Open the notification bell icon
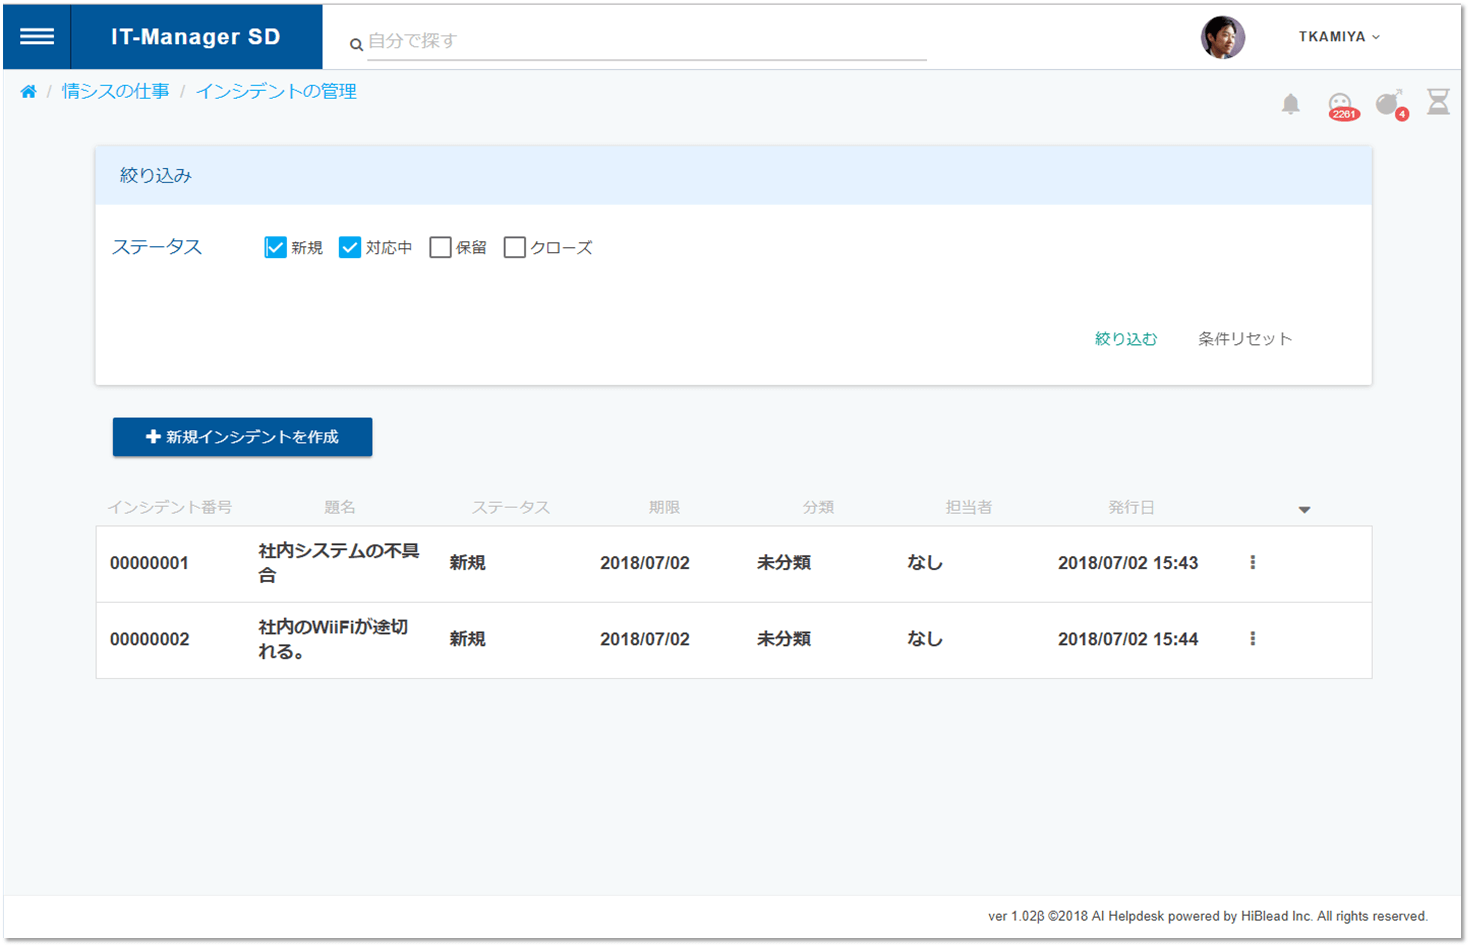This screenshot has height=947, width=1470. [x=1290, y=103]
